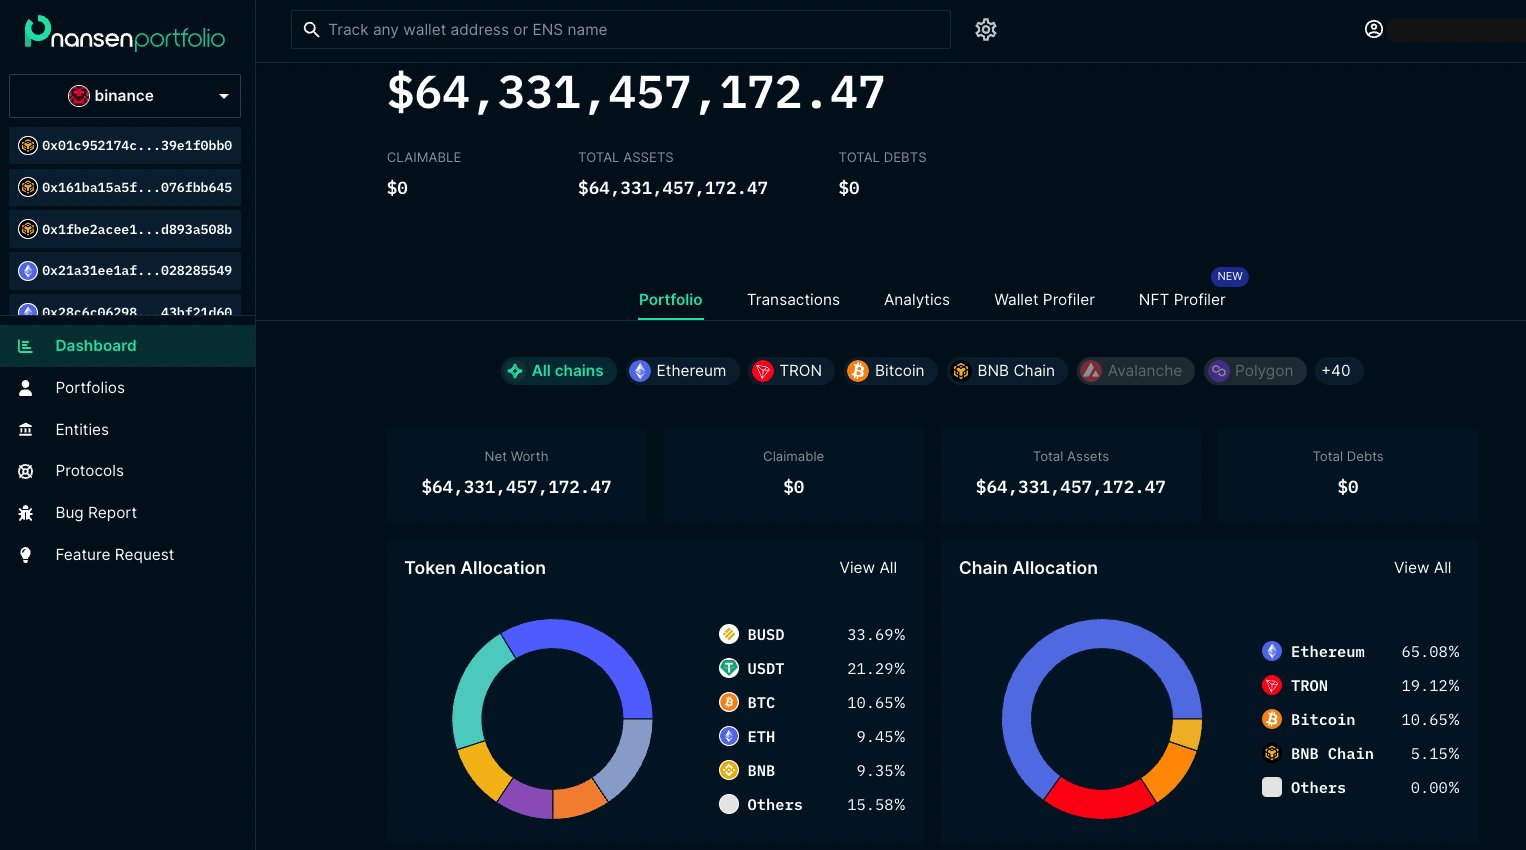This screenshot has width=1526, height=850.
Task: Click Ethereum icon of wallet 0x21a31ee1af
Action: [28, 271]
